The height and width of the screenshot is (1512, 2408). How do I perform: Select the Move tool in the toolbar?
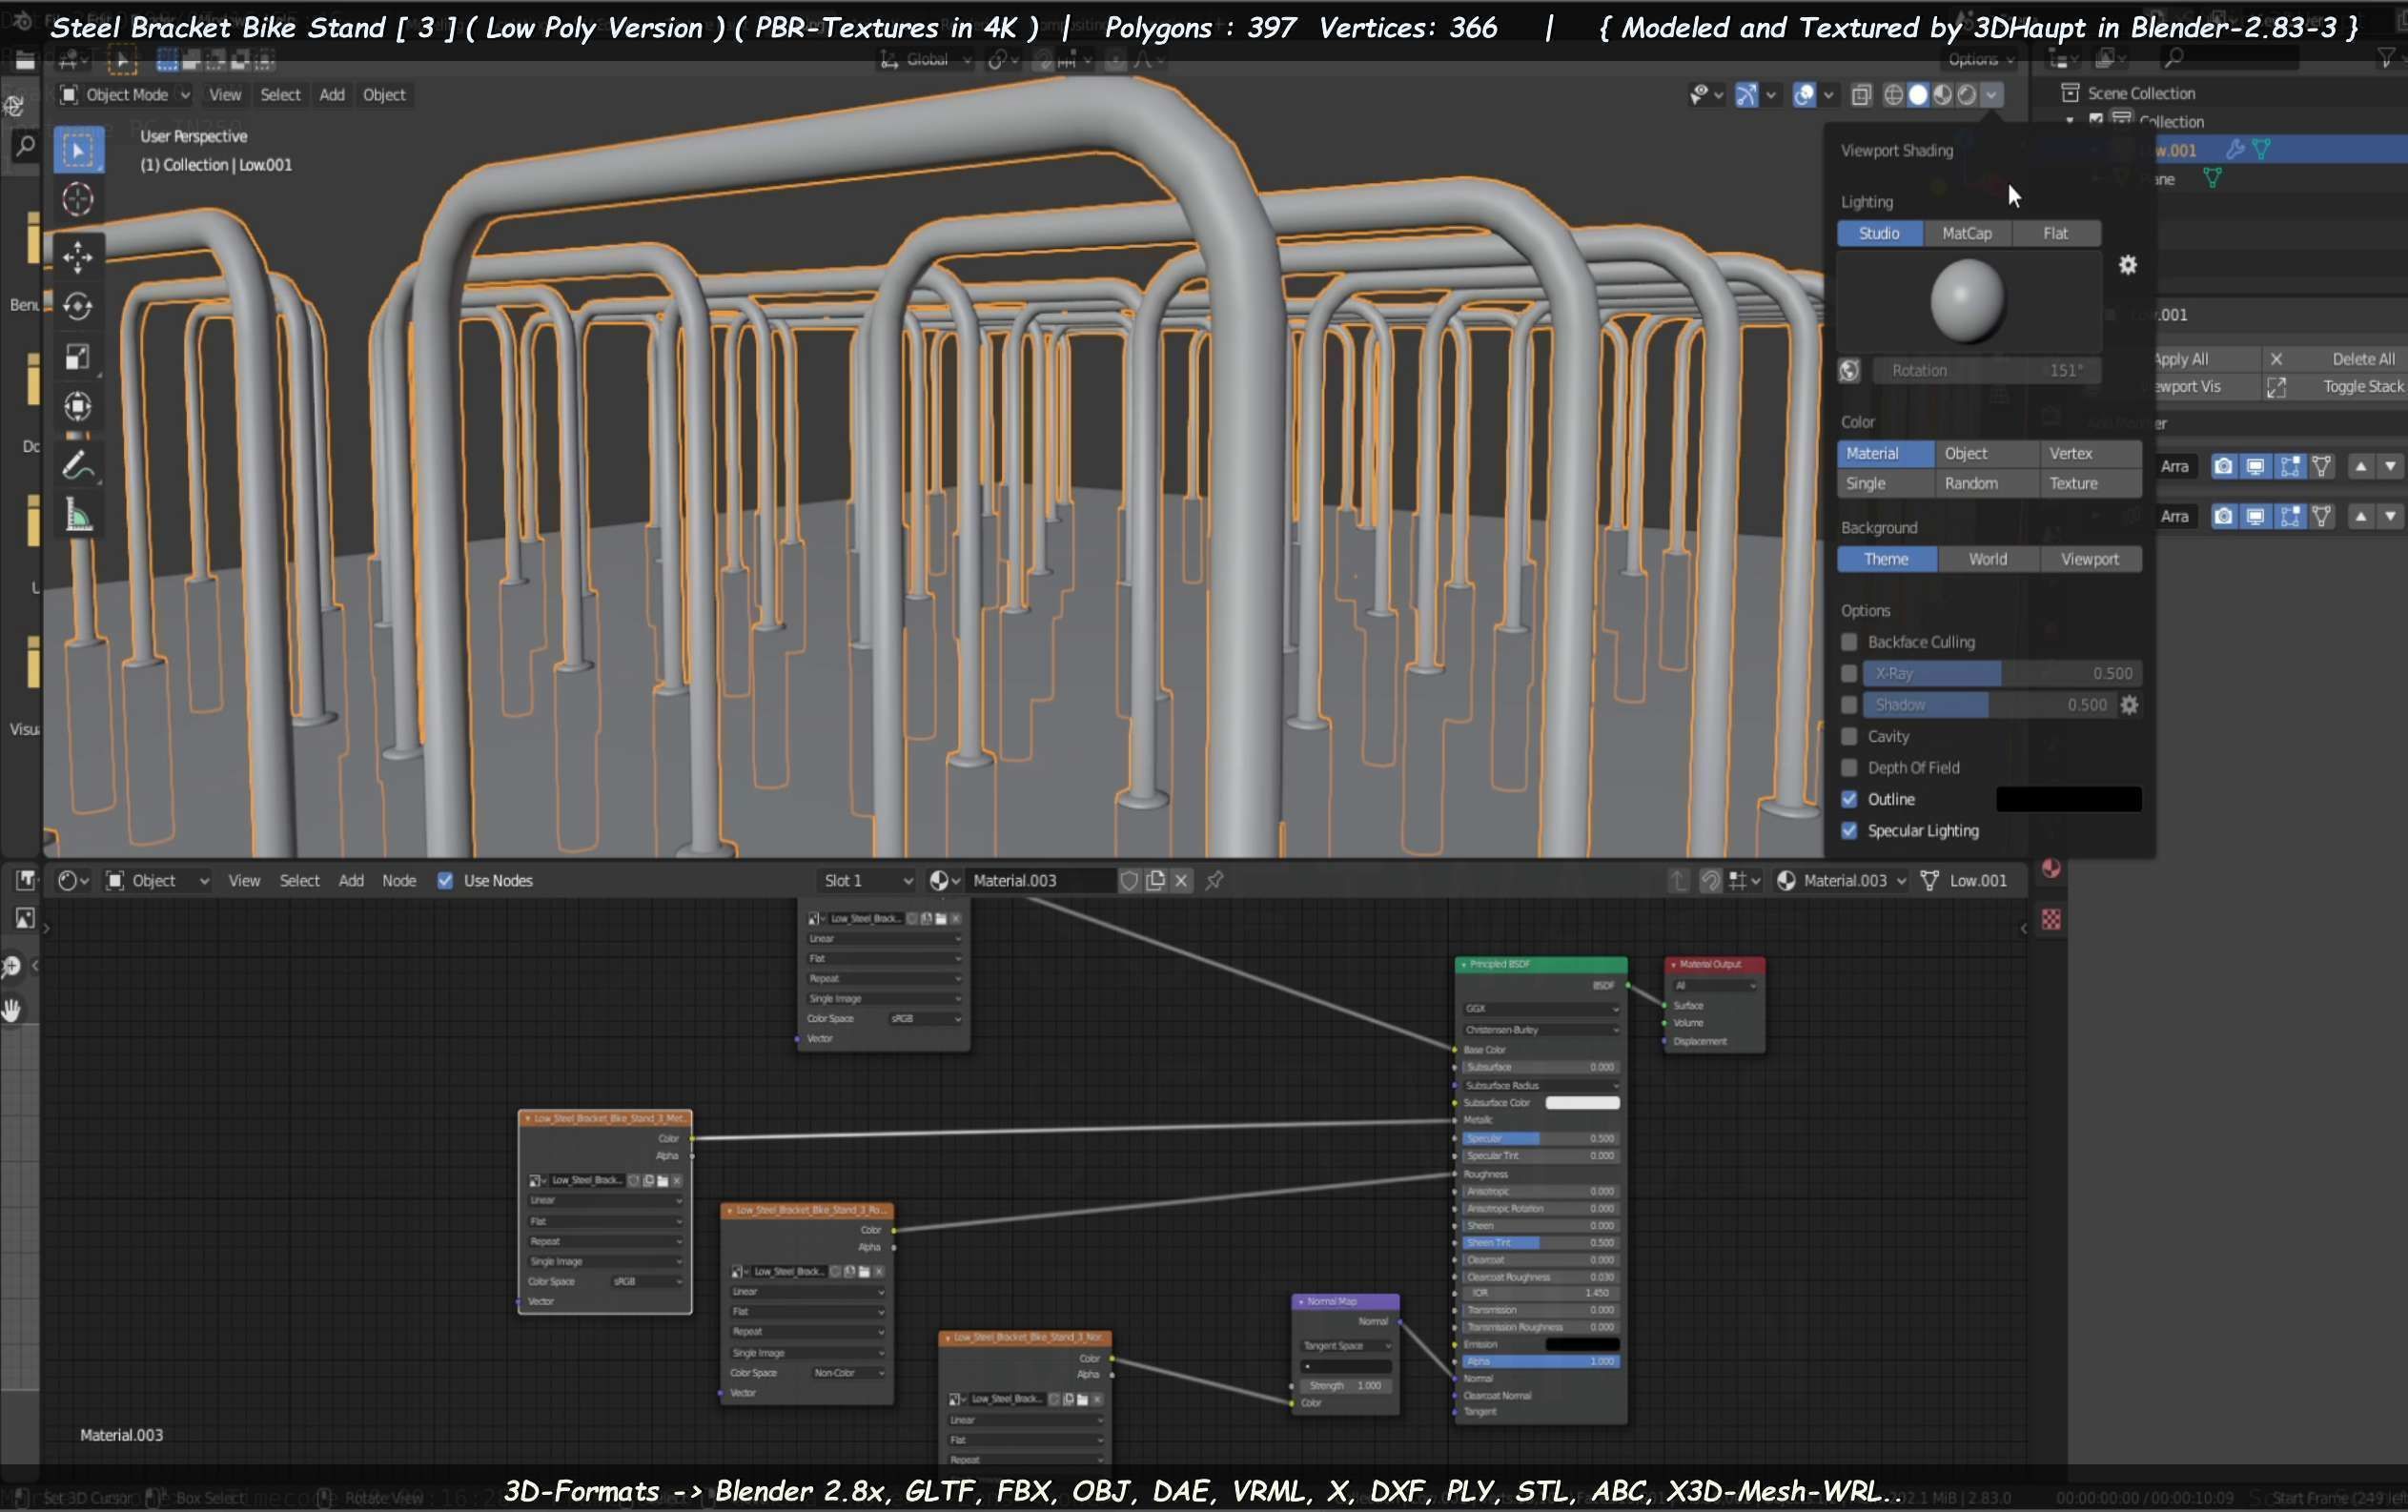coord(77,256)
